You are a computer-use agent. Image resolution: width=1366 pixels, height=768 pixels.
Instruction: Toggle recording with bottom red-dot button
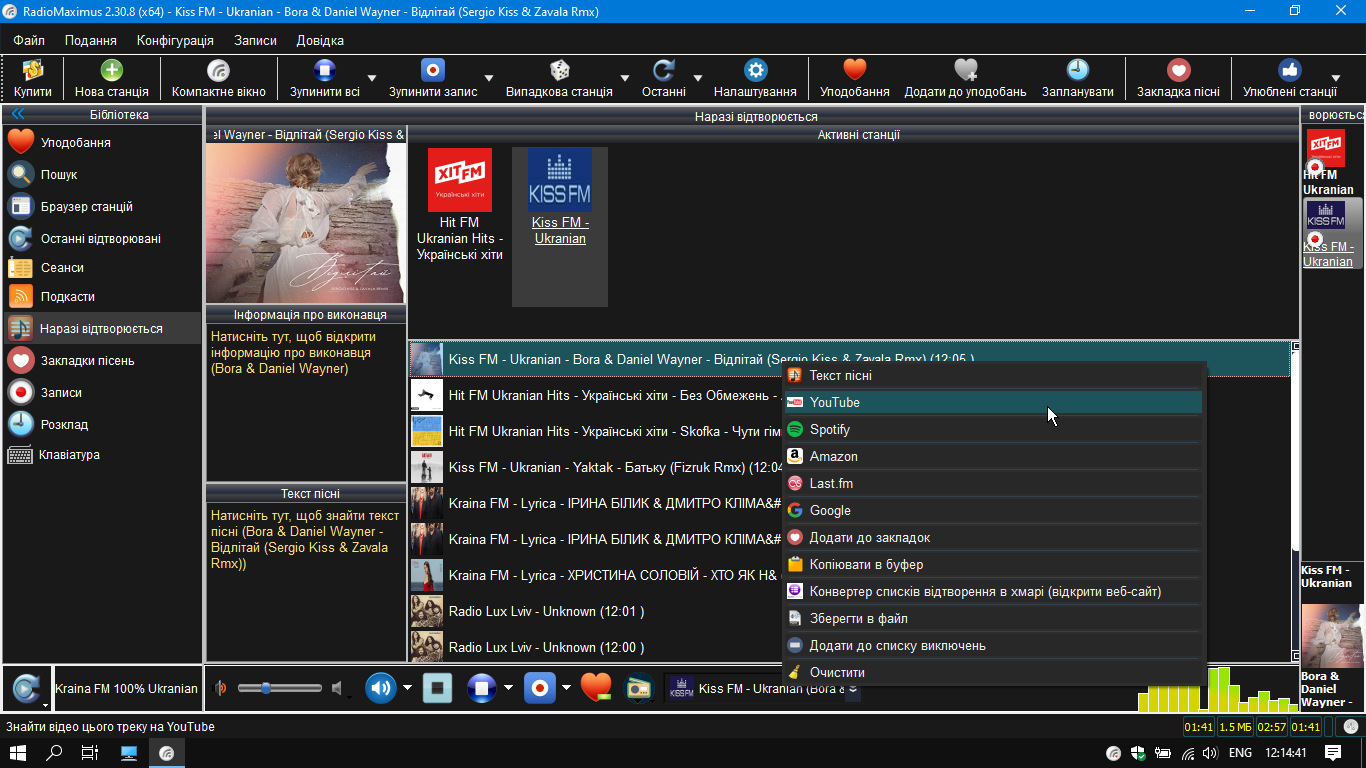click(x=540, y=688)
